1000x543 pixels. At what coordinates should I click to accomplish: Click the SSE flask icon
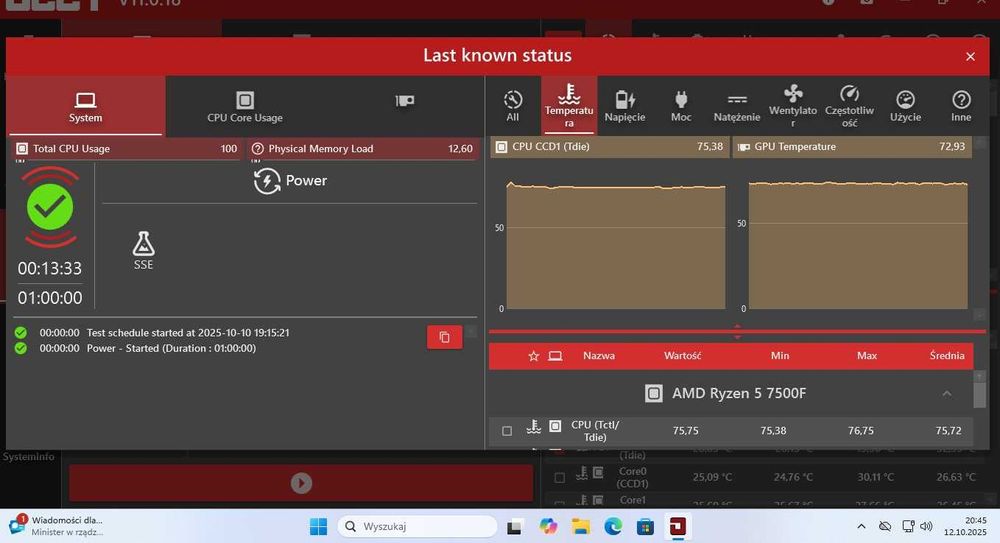(x=143, y=244)
